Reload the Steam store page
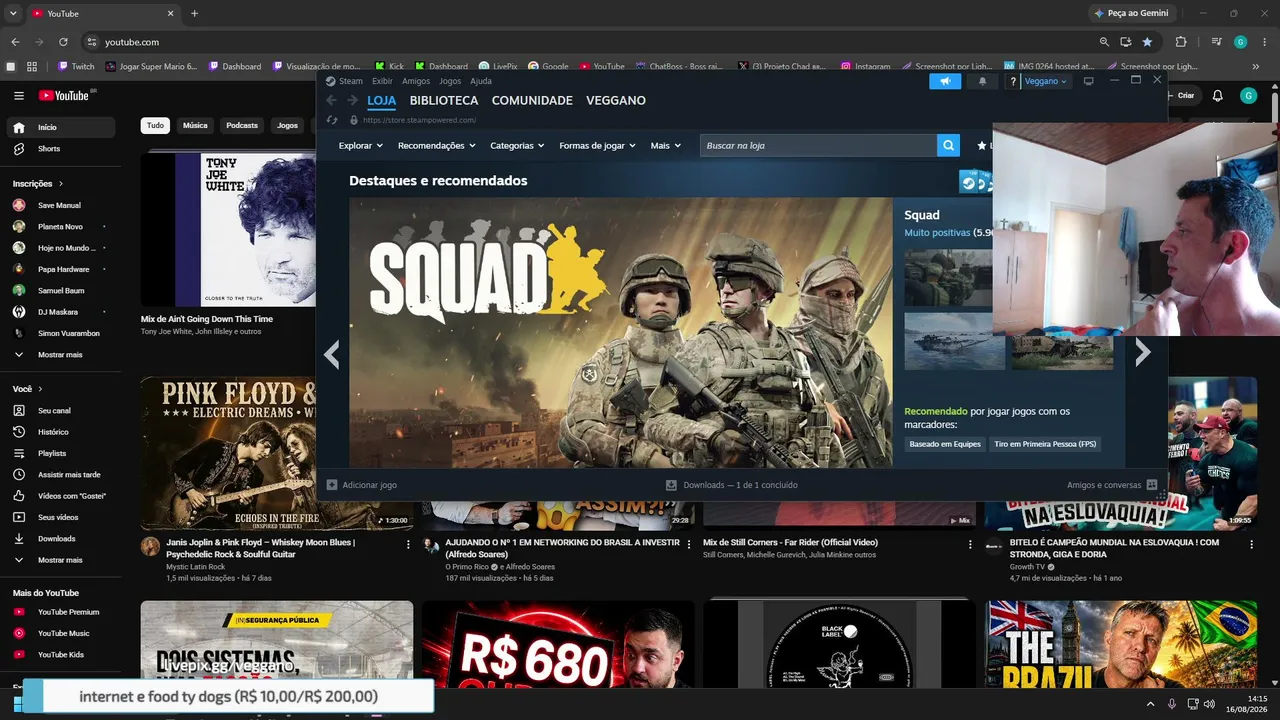 (x=332, y=120)
